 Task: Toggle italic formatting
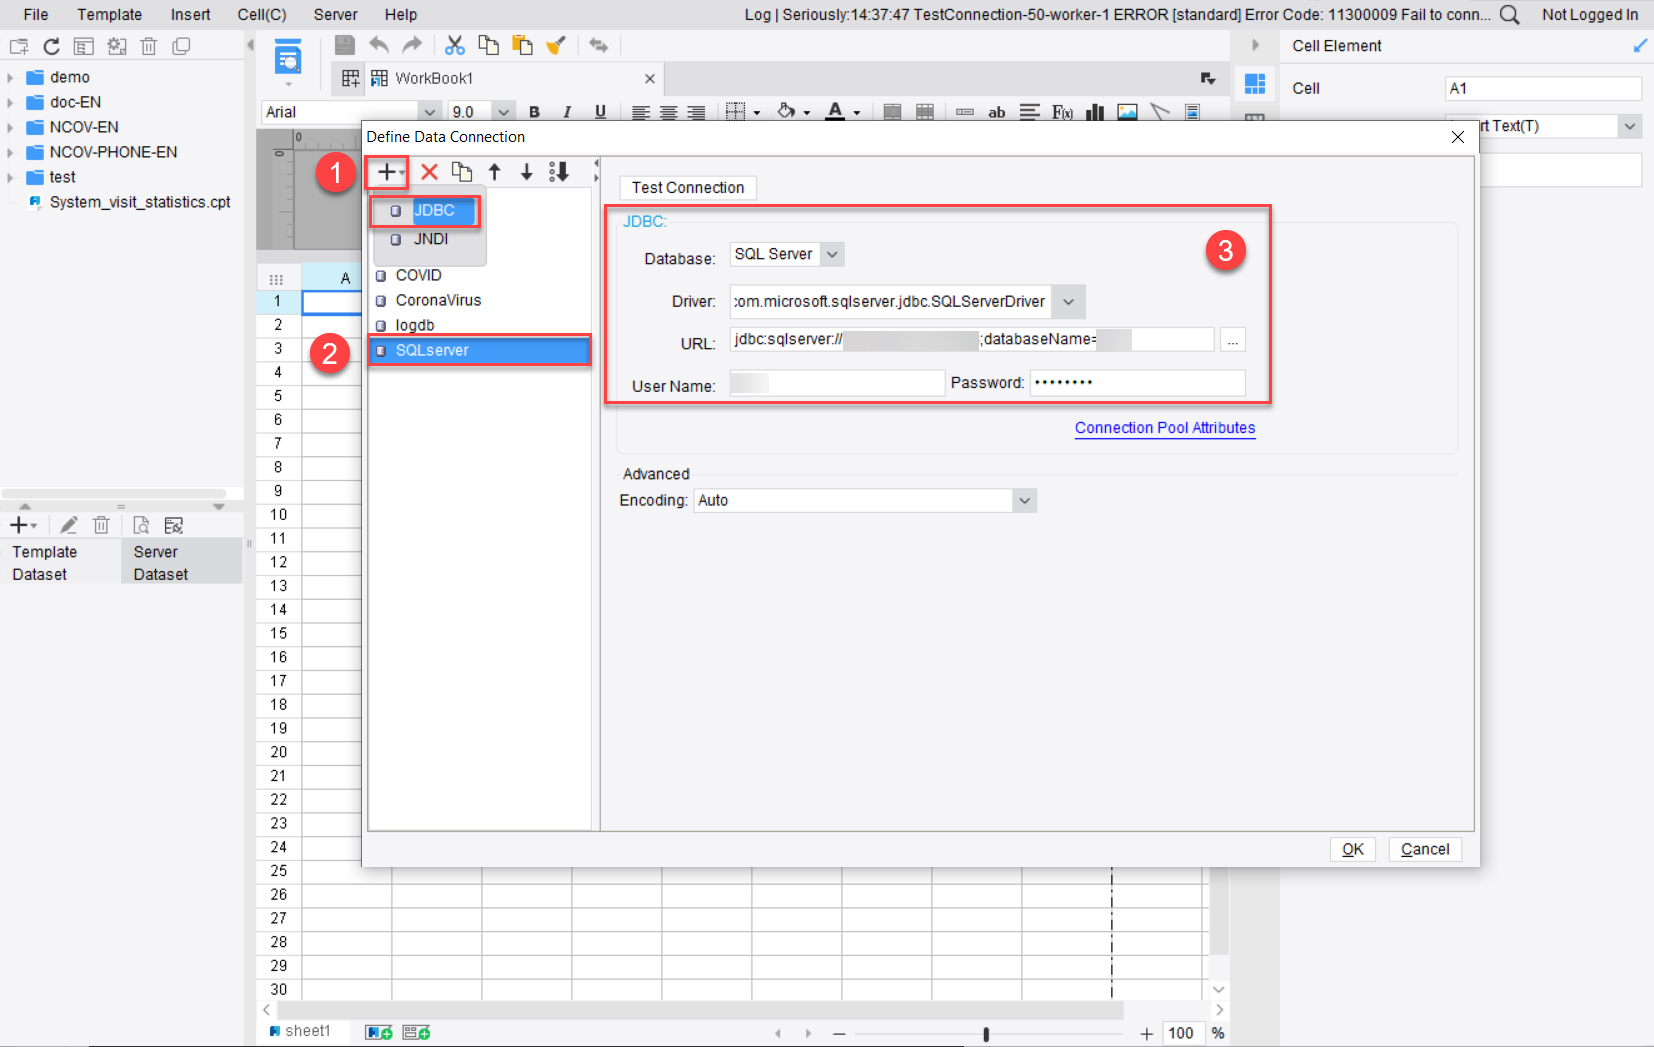click(x=567, y=111)
